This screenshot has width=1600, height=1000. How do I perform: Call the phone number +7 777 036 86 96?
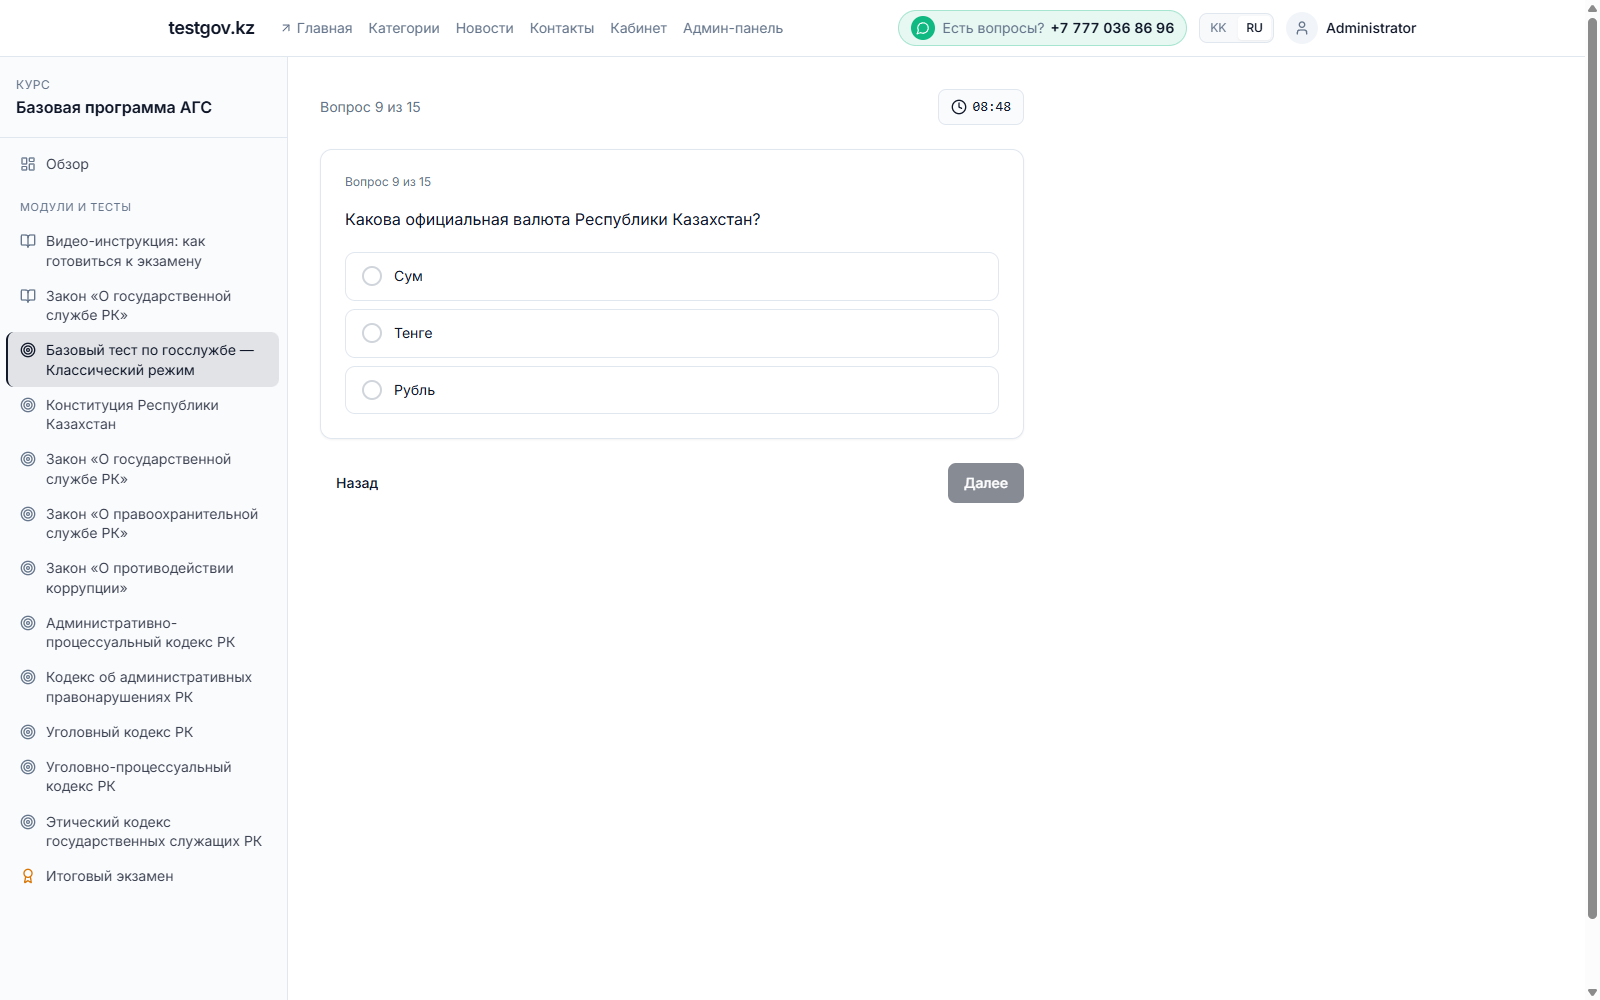click(x=1112, y=28)
